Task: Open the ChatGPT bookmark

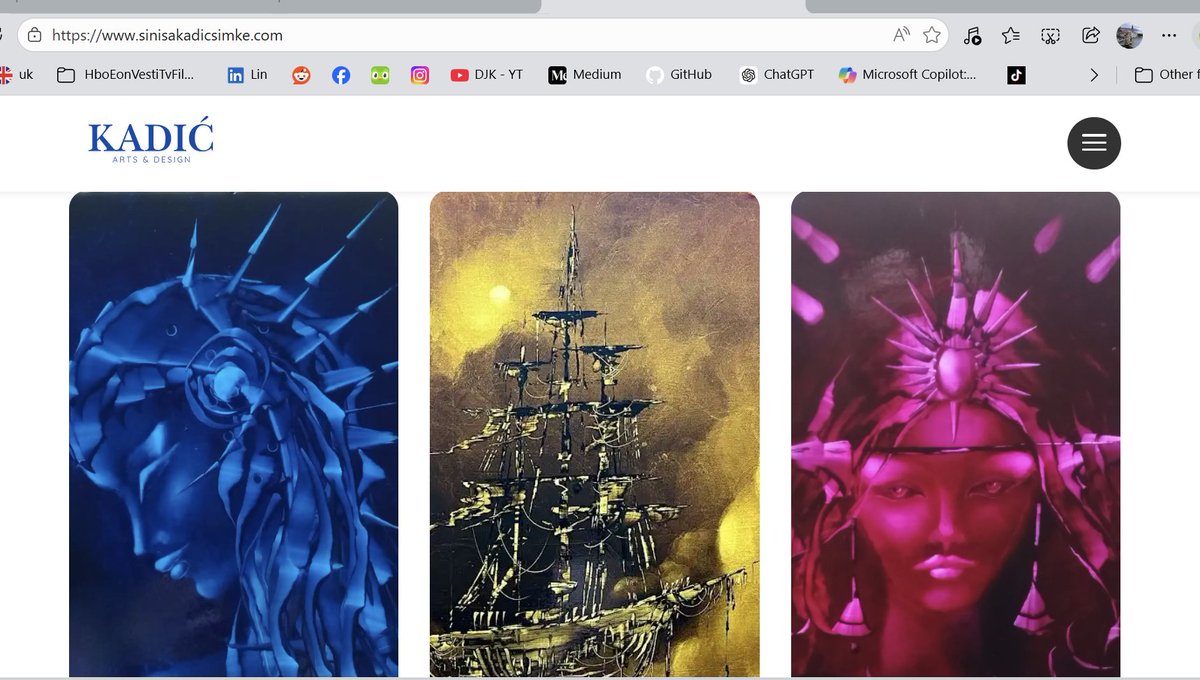Action: pos(776,75)
